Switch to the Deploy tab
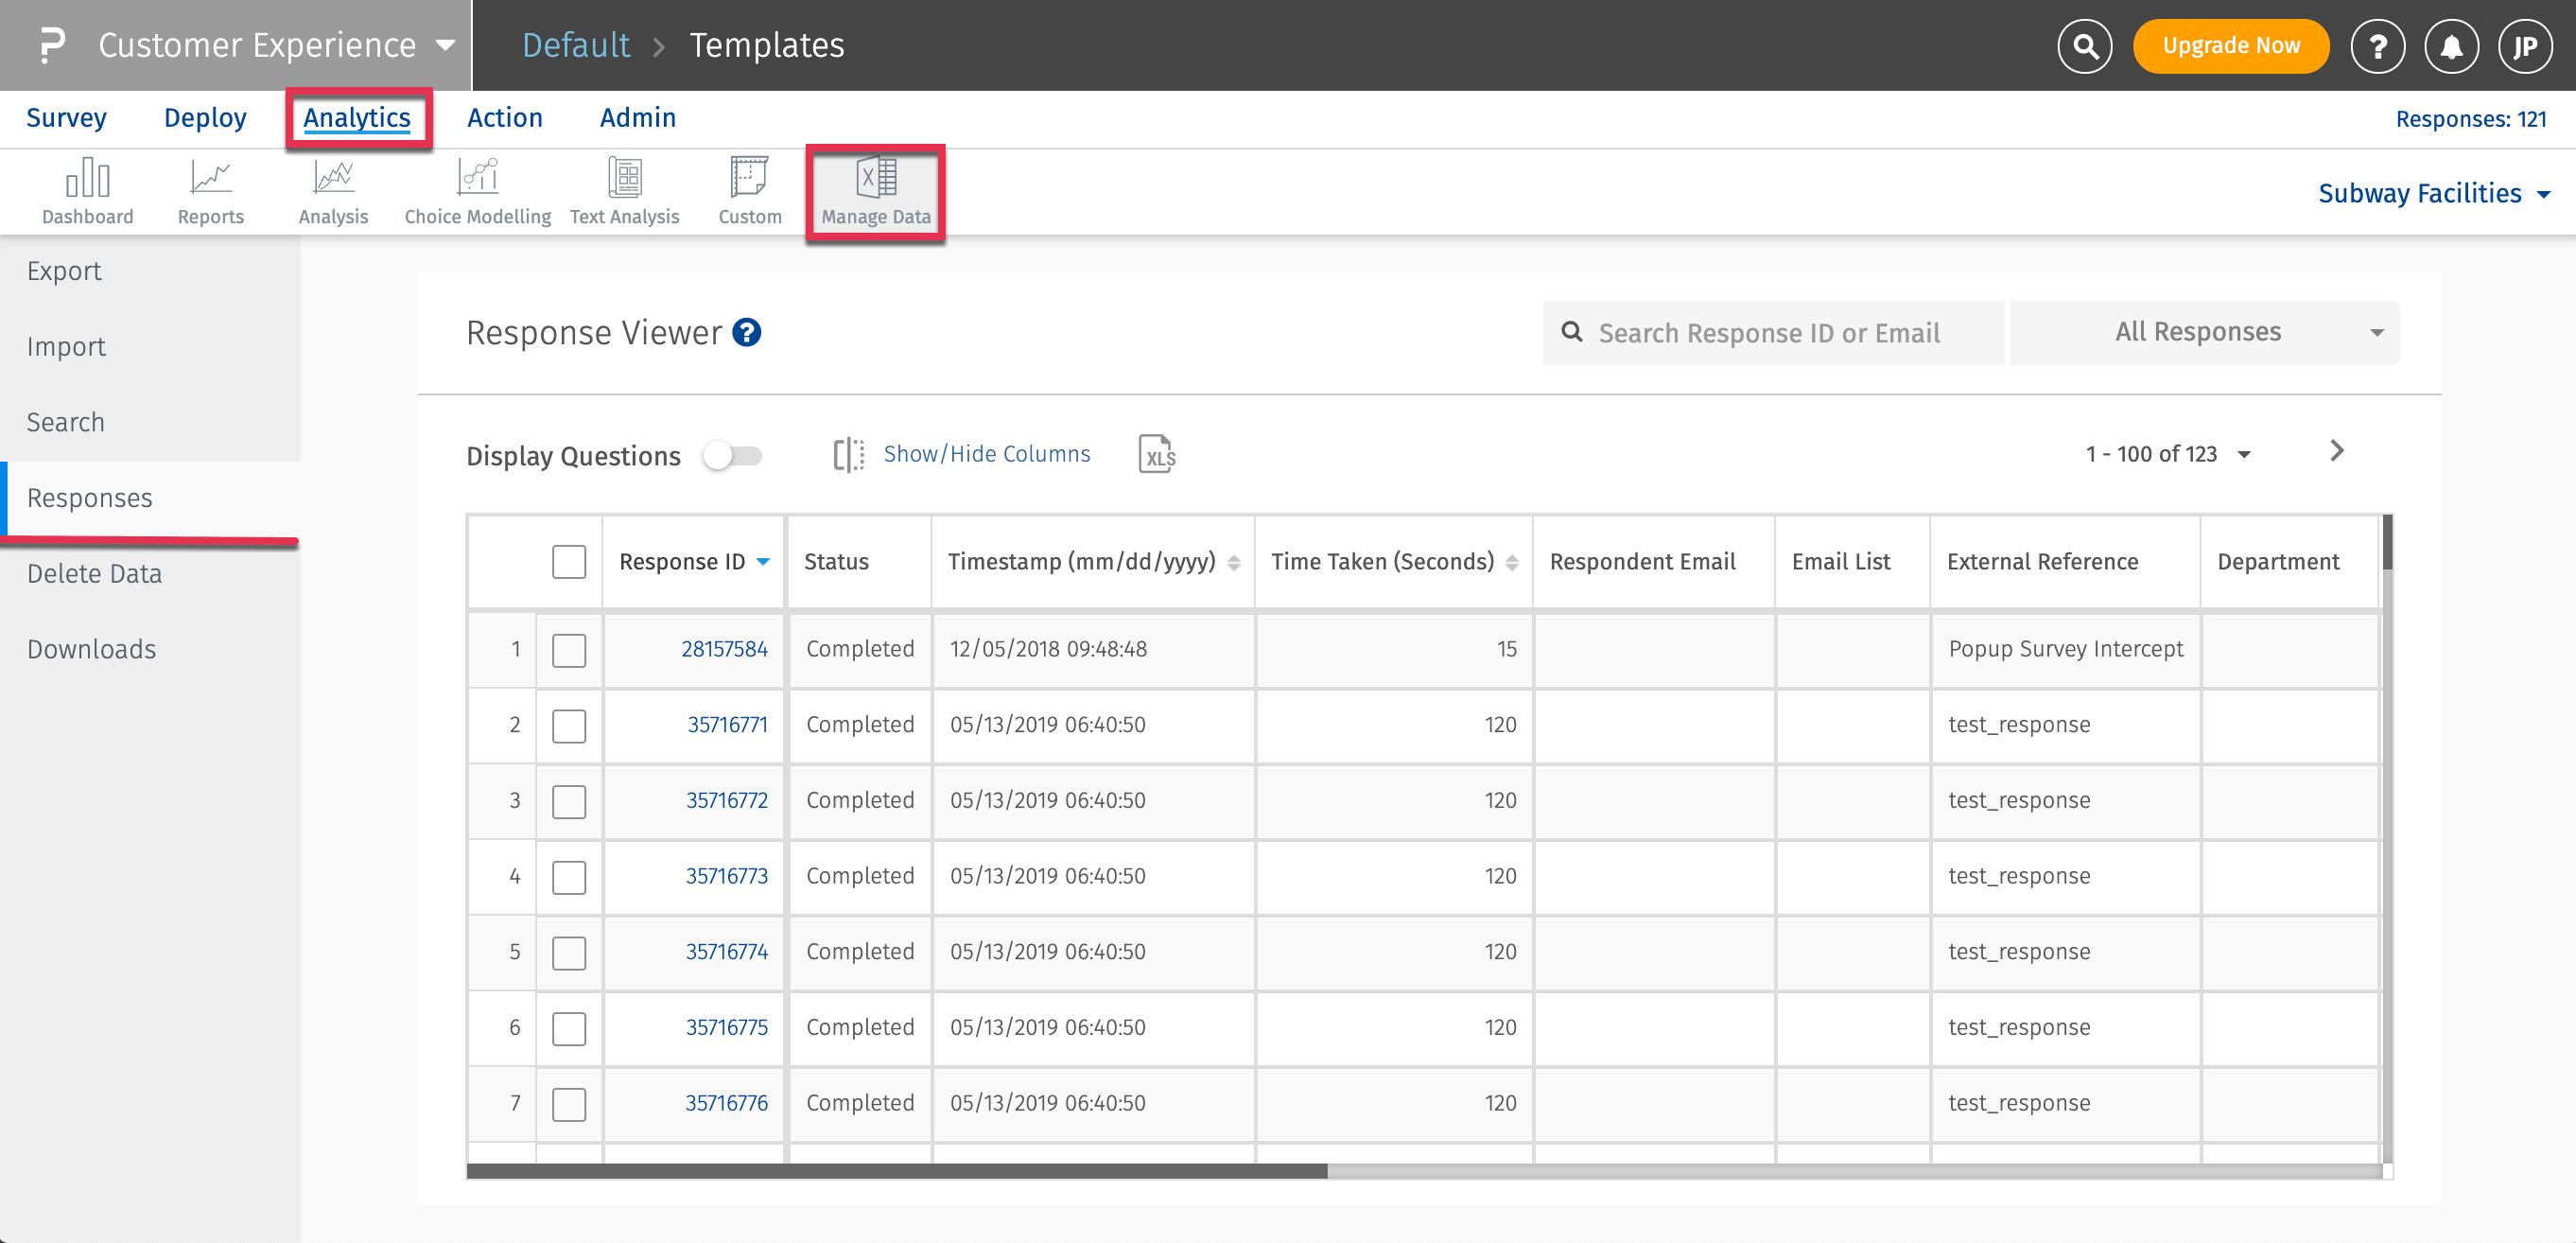 [205, 118]
